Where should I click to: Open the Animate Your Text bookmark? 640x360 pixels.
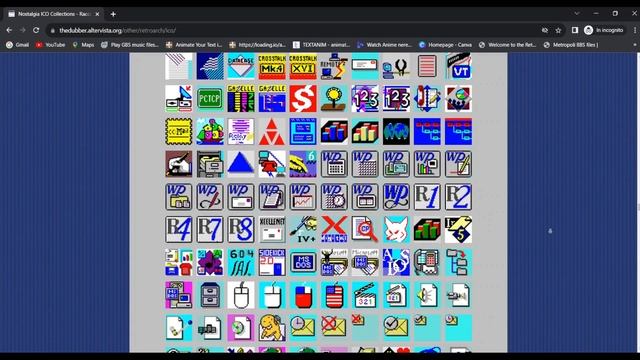[194, 45]
